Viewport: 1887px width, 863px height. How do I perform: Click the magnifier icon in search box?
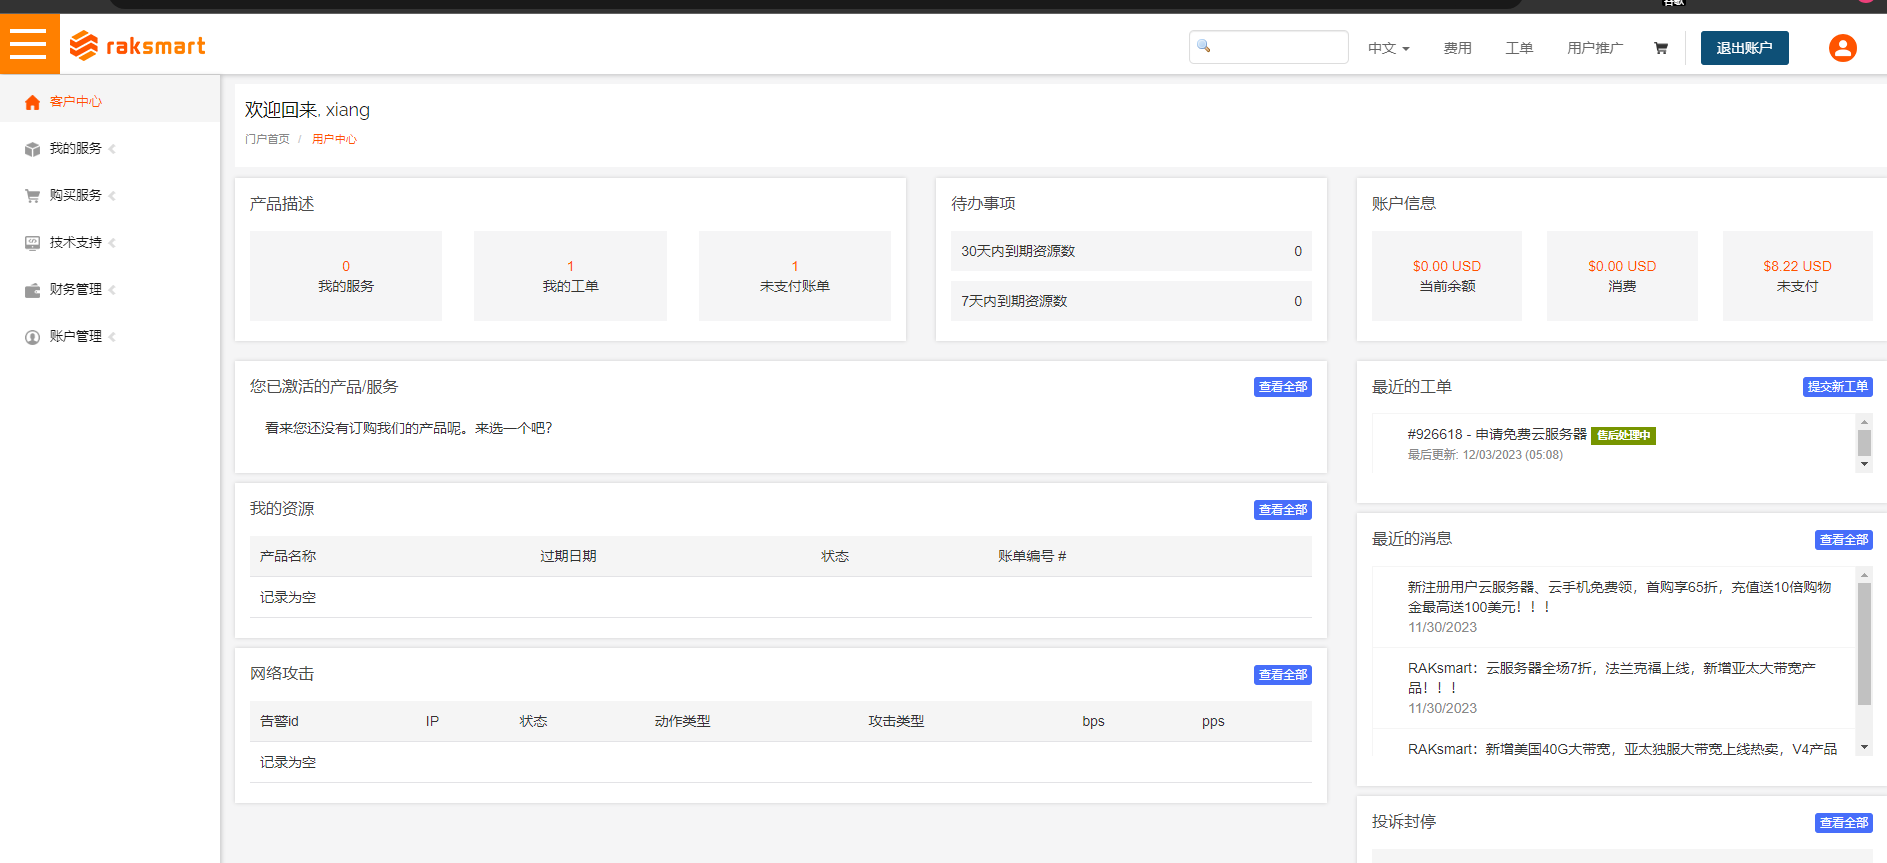(x=1204, y=46)
